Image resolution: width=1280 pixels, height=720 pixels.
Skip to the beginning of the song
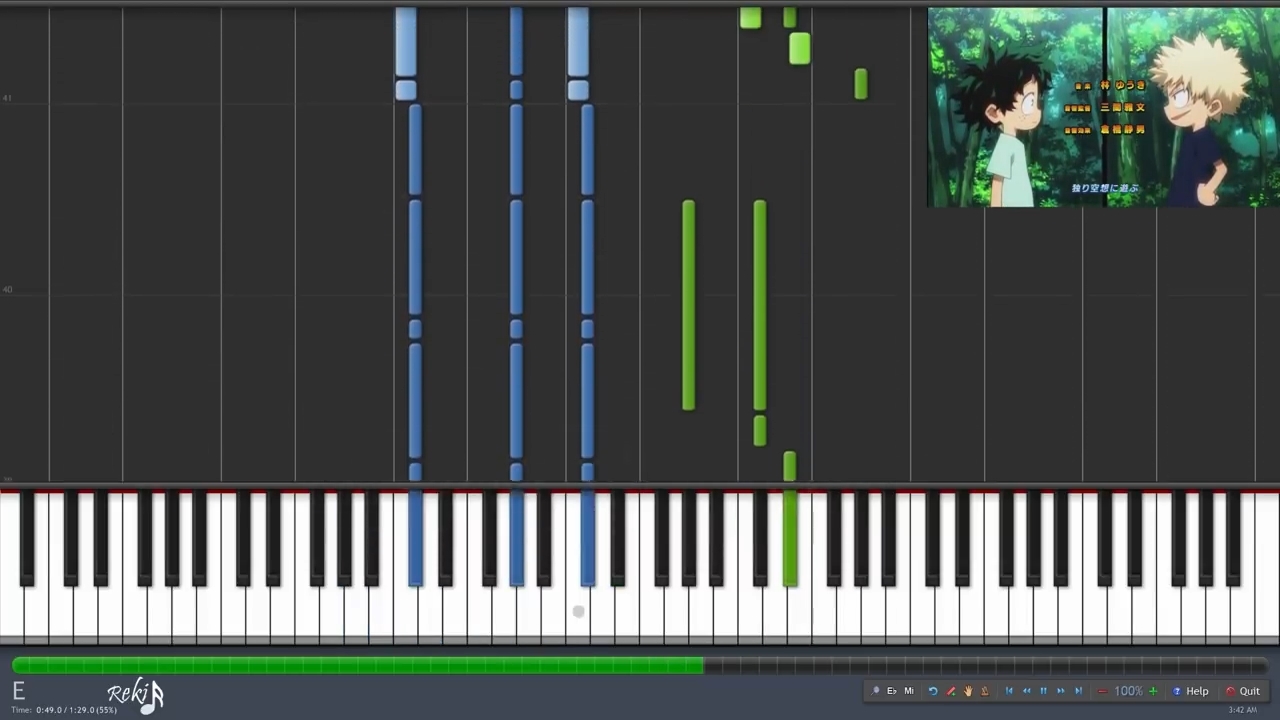(1009, 691)
